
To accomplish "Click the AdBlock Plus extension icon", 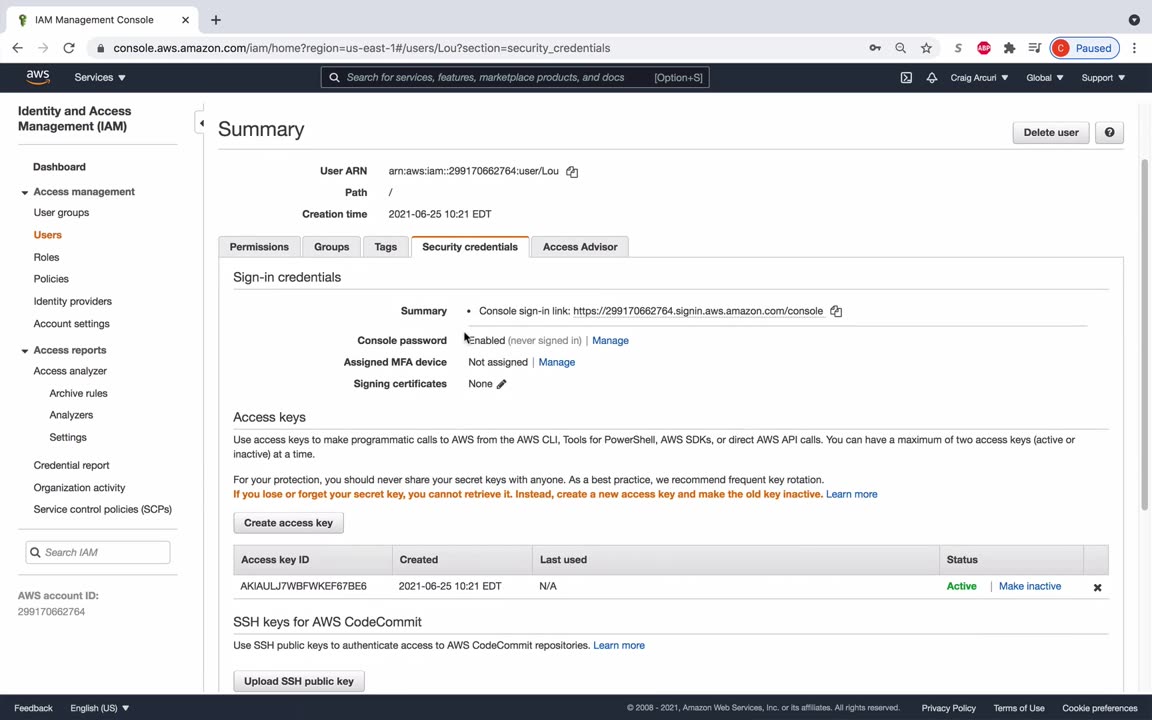I will coord(984,48).
